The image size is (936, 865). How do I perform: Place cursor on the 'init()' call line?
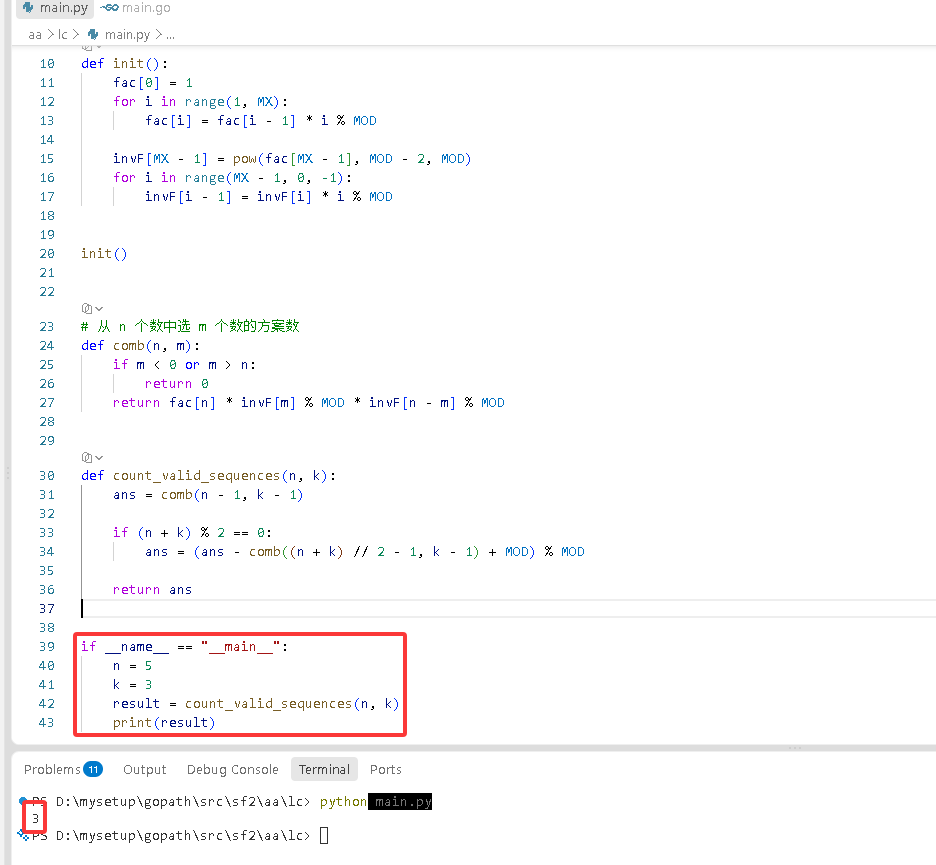point(104,254)
